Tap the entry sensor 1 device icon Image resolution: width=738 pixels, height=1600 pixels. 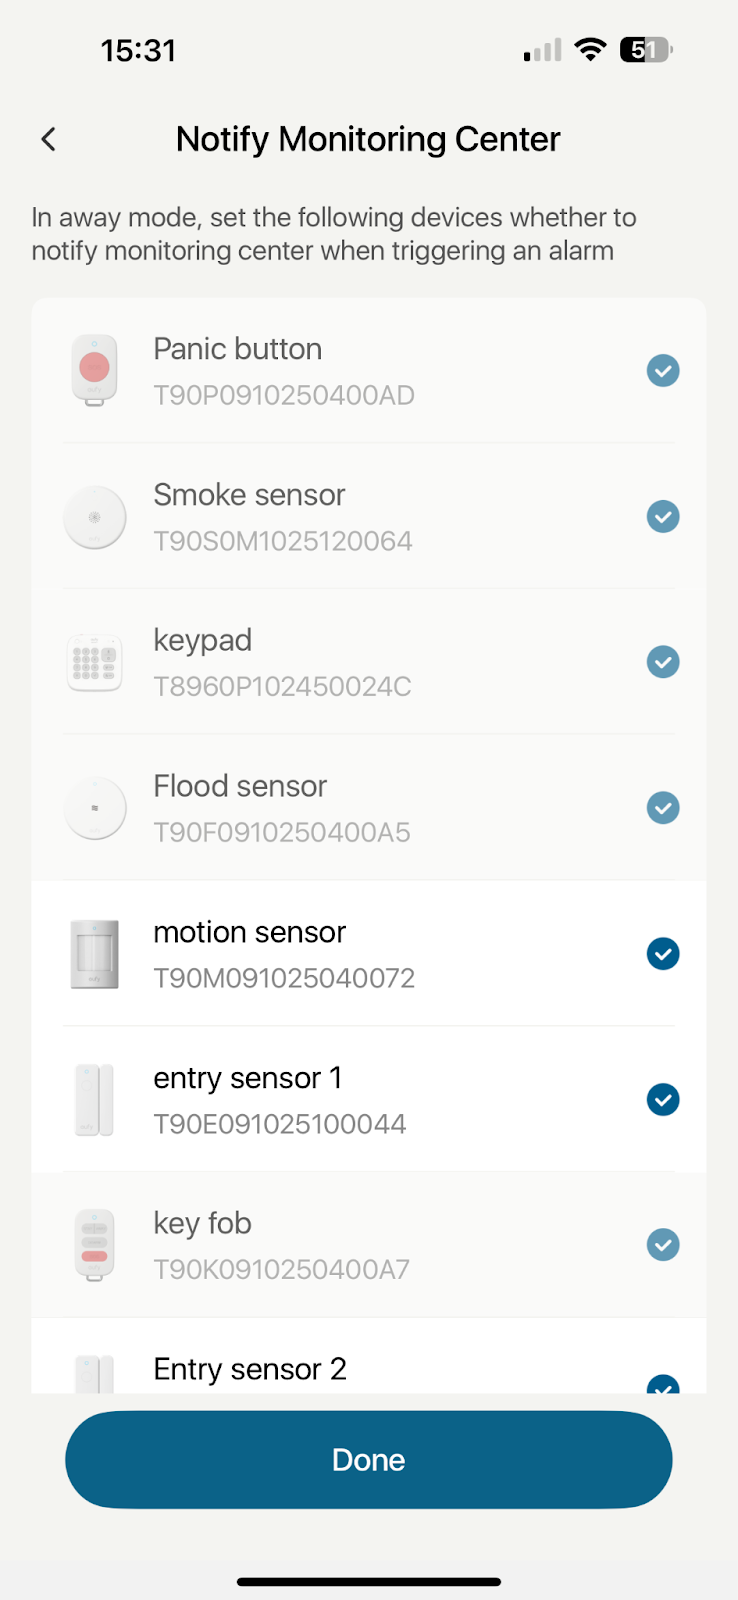pyautogui.click(x=94, y=1100)
